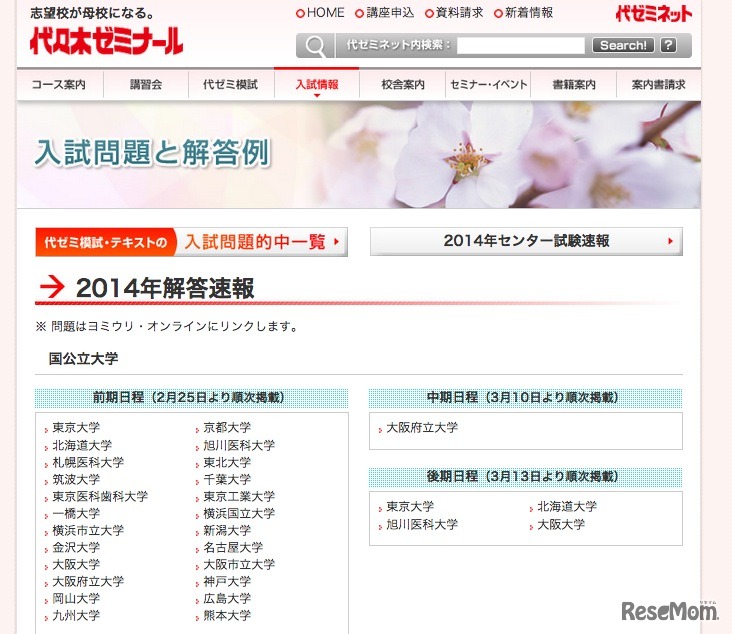
Task: Open 東北大学 link
Action: pos(227,462)
